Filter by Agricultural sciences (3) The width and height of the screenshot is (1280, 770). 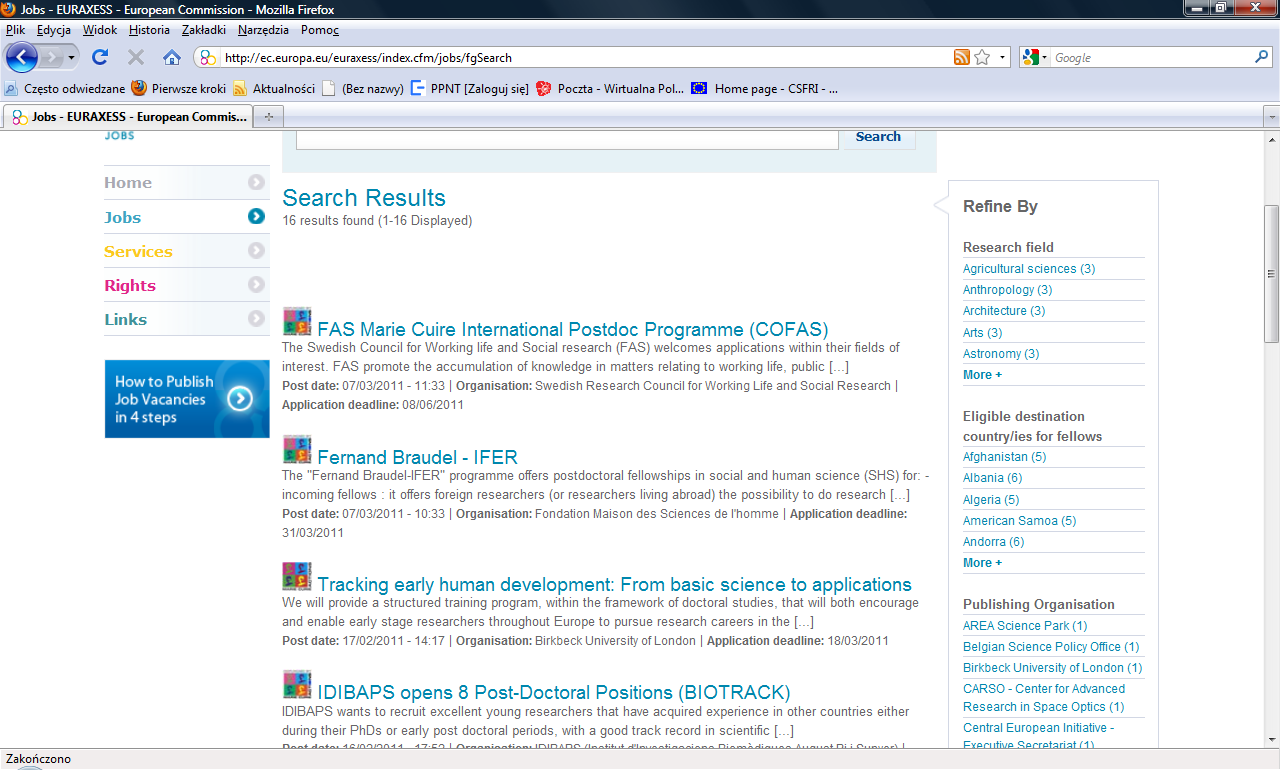click(1029, 269)
